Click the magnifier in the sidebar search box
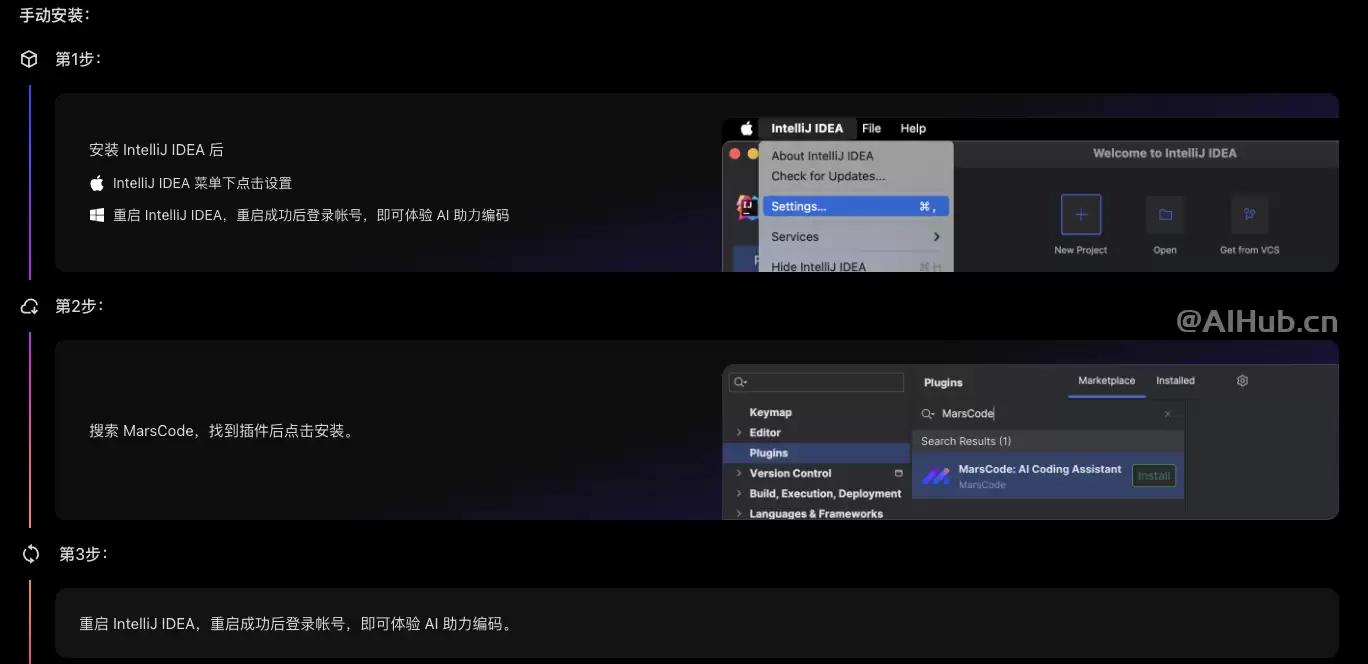 (x=738, y=382)
